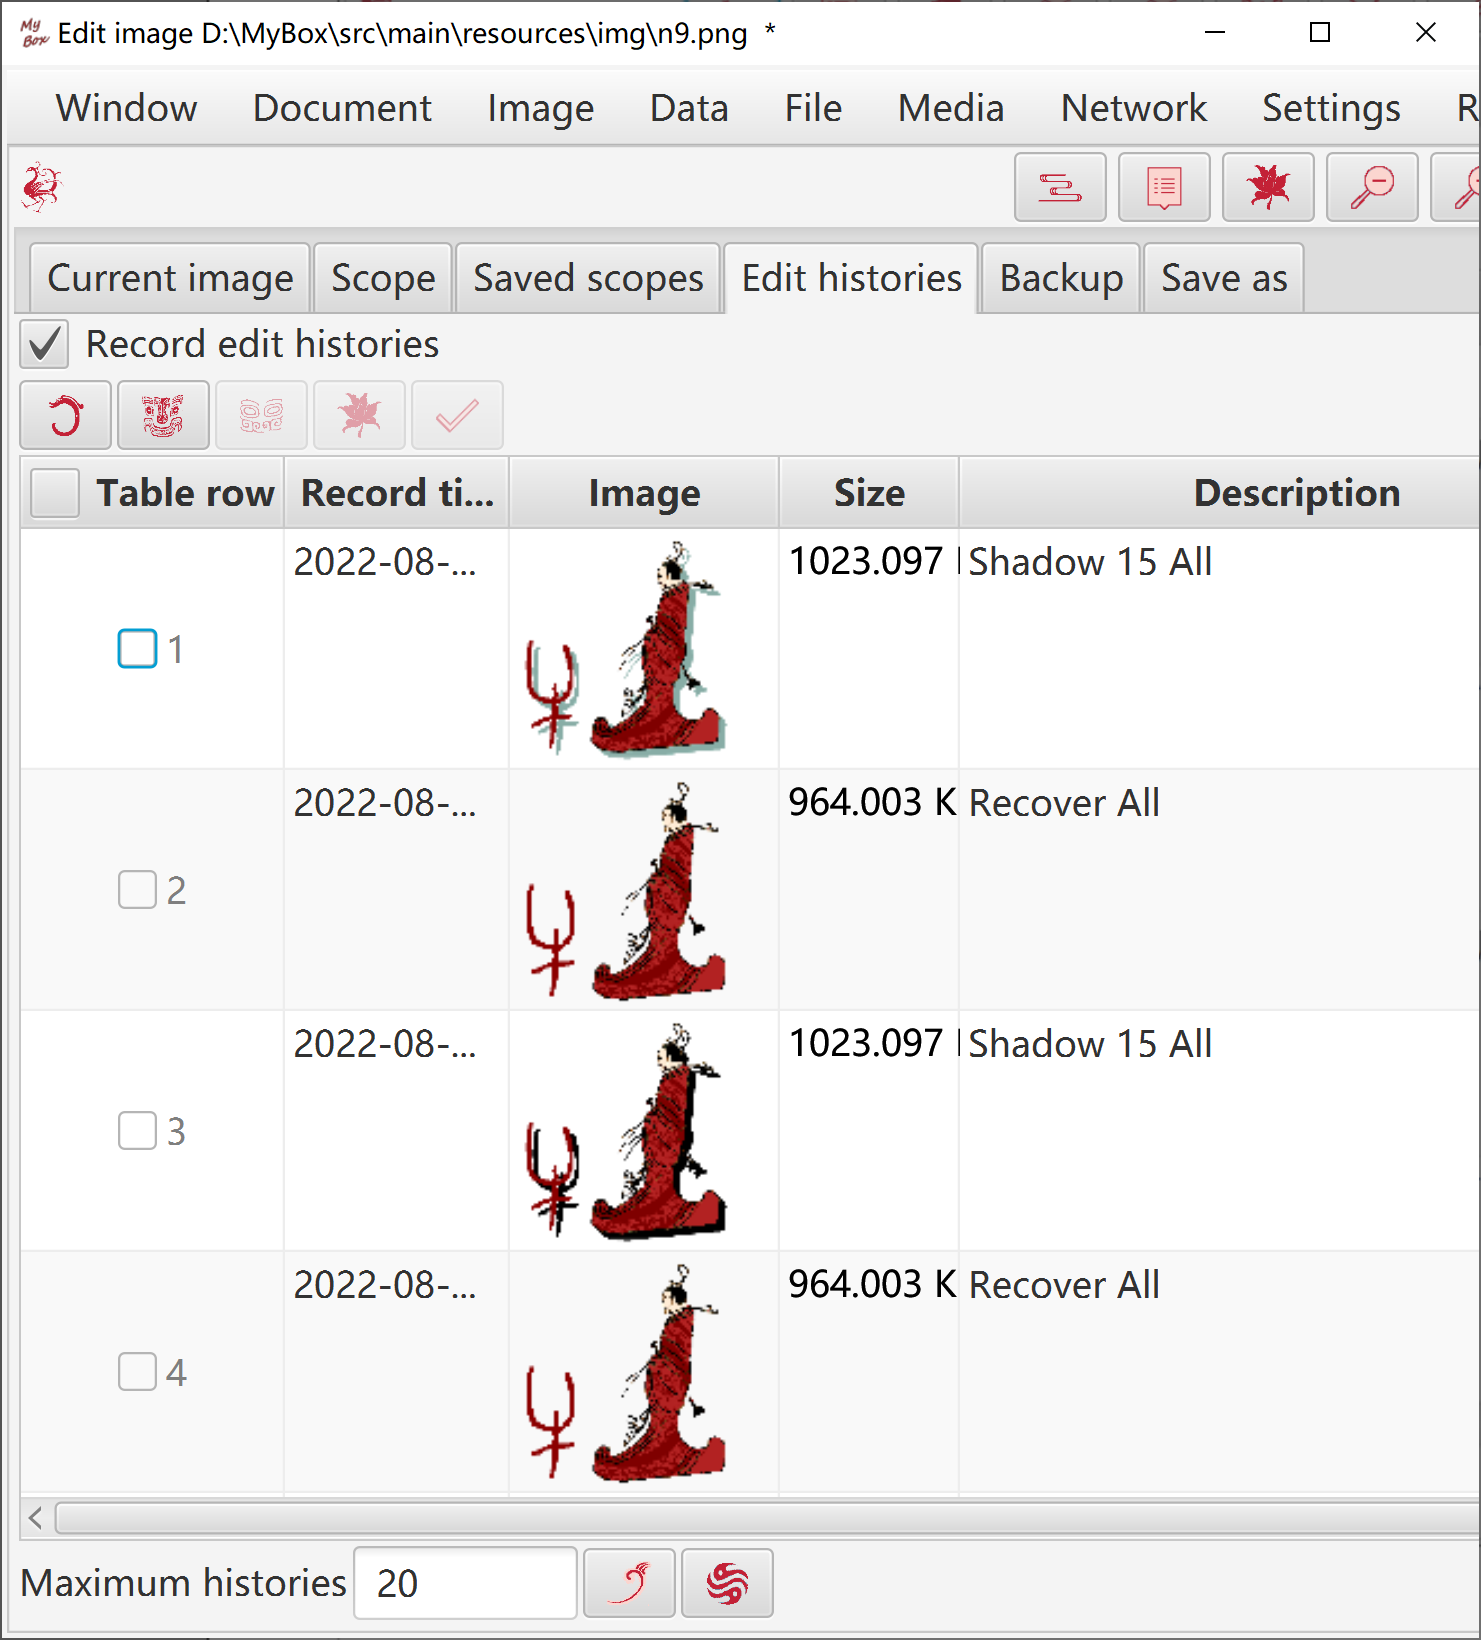Check the box for table row 1
Screen dimensions: 1481x1640
coord(138,649)
